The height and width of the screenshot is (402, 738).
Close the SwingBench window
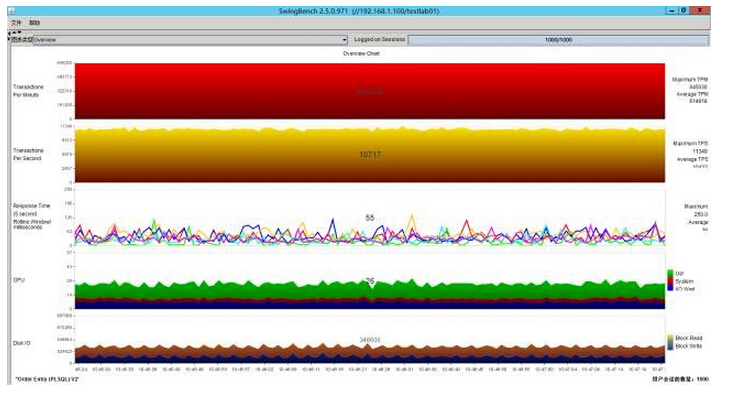(x=700, y=10)
